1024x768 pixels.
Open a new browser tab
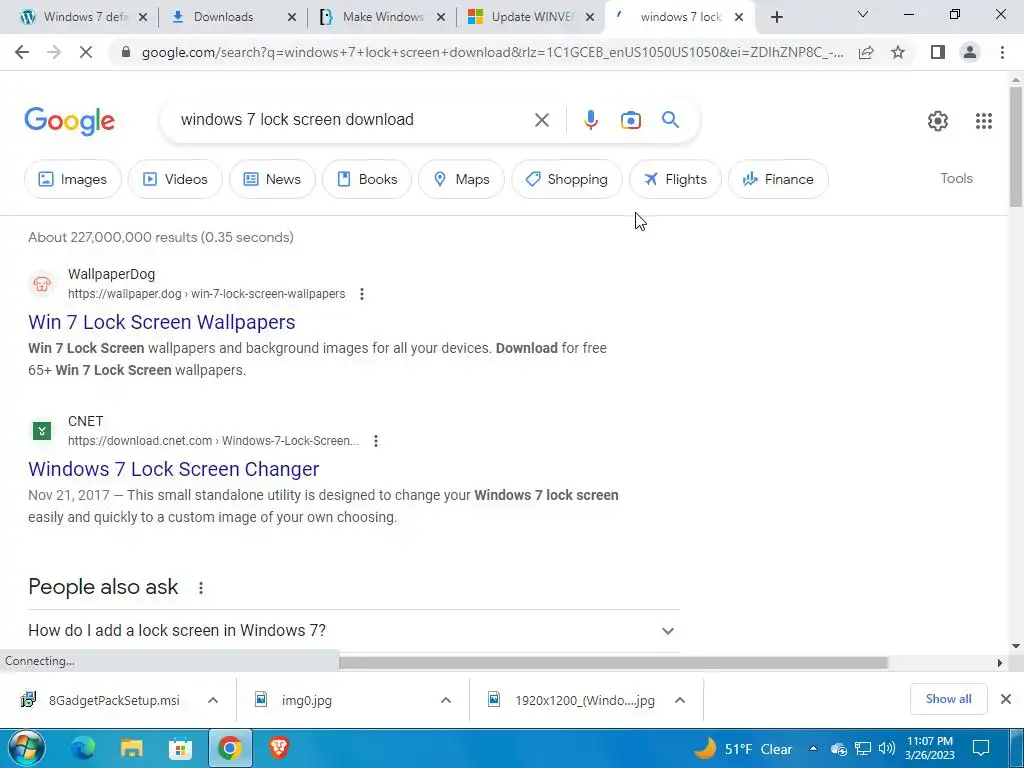[x=776, y=18]
